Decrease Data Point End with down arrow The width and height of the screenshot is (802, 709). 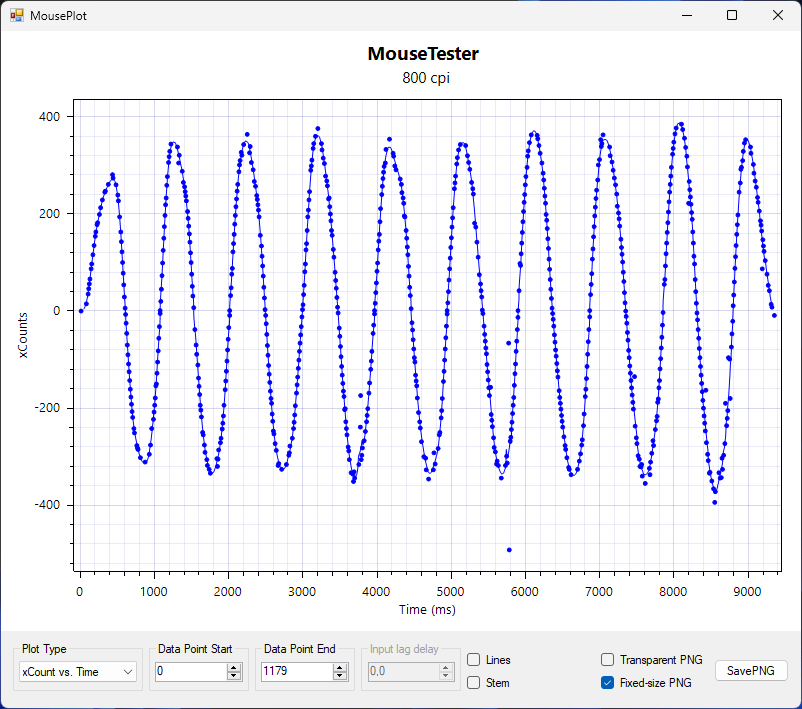coord(340,676)
